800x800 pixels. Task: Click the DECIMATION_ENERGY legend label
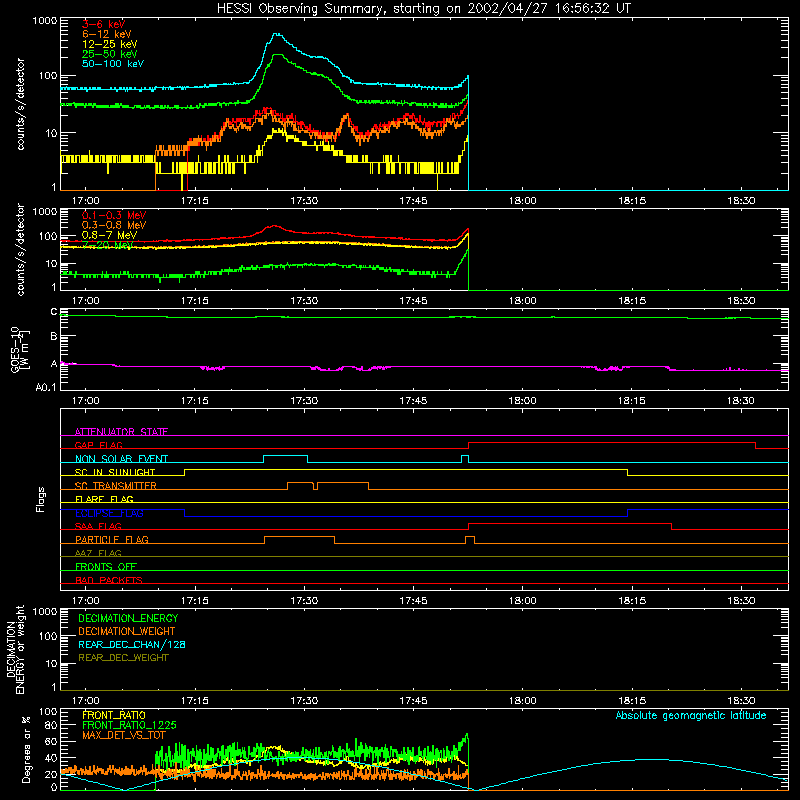(x=128, y=618)
